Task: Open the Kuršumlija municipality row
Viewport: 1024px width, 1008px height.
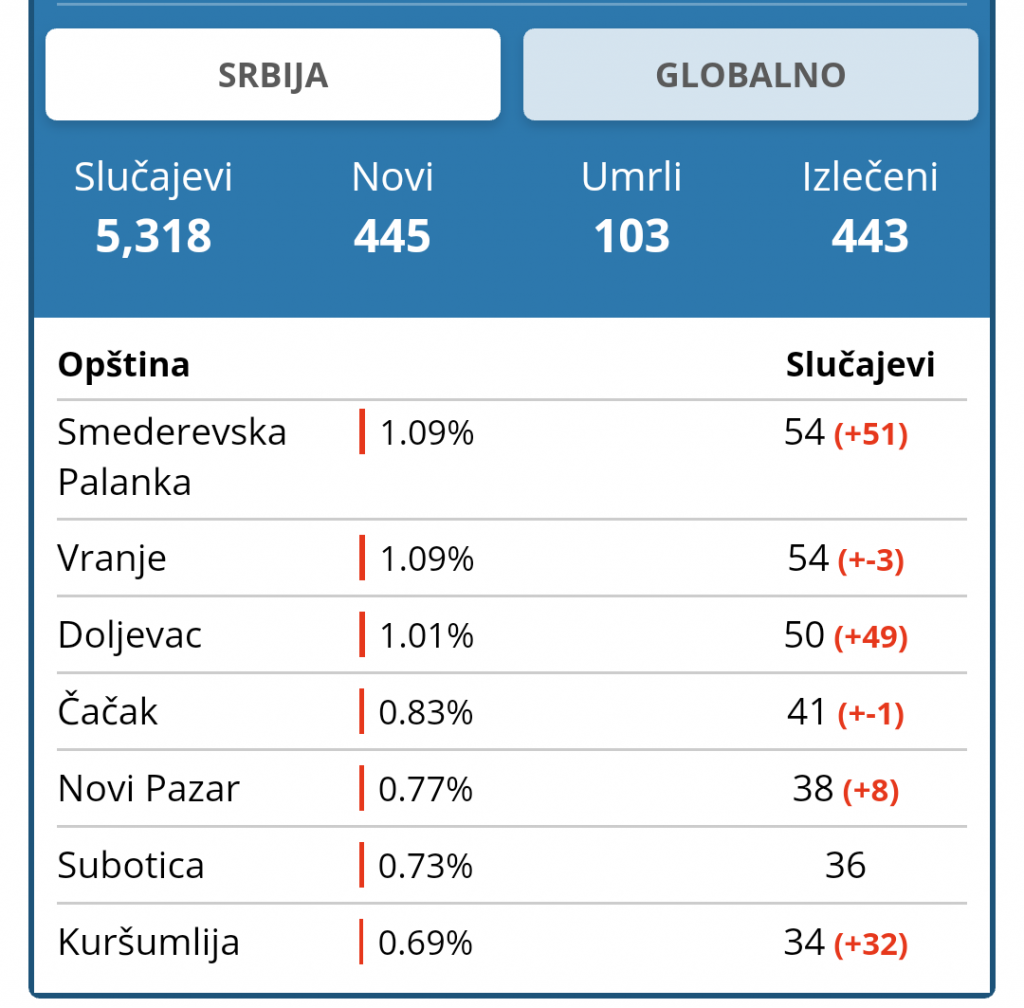Action: (x=512, y=942)
